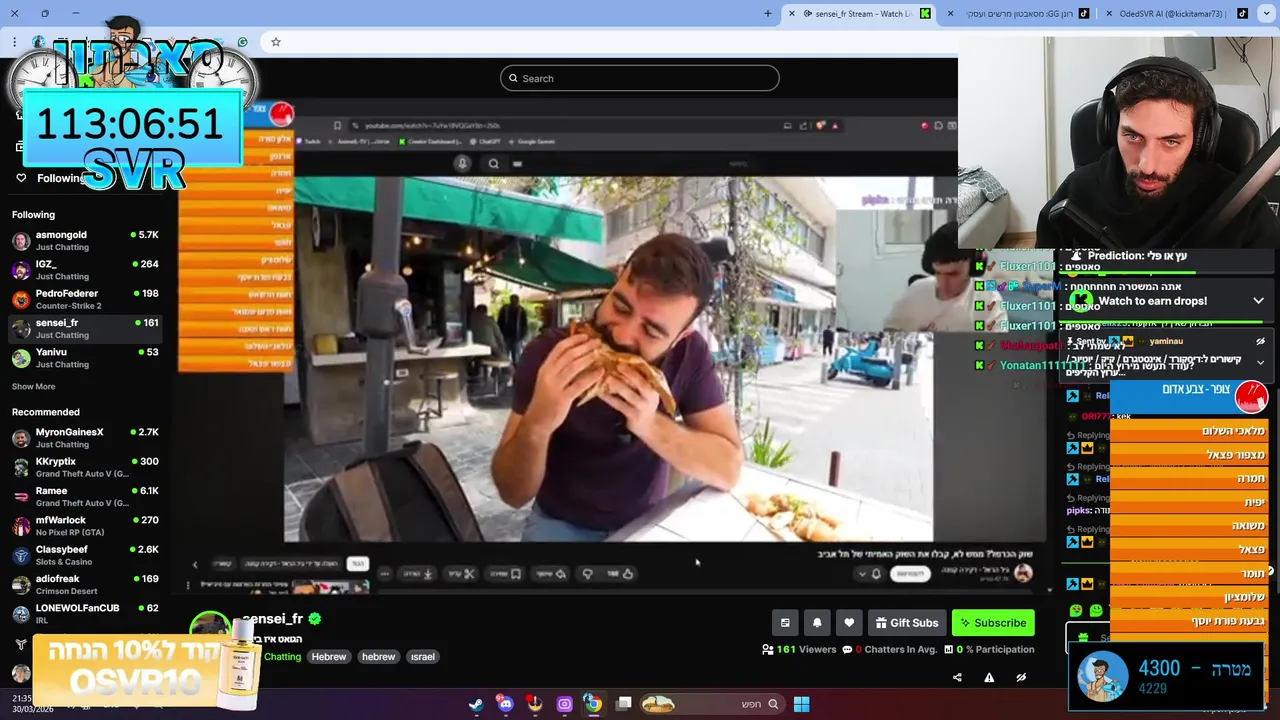Toggle the bell notifications icon
This screenshot has height=720, width=1280.
[817, 622]
